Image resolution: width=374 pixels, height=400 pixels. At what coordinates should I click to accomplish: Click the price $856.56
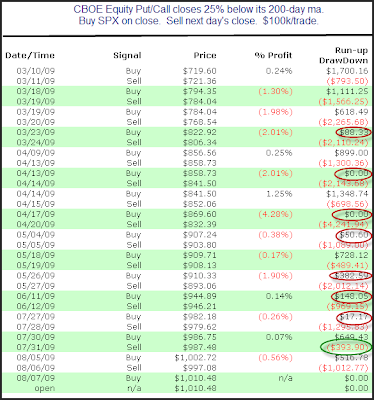200,153
